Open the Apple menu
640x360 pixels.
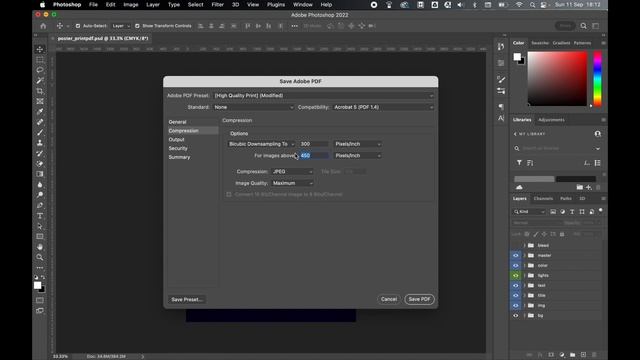pos(42,4)
